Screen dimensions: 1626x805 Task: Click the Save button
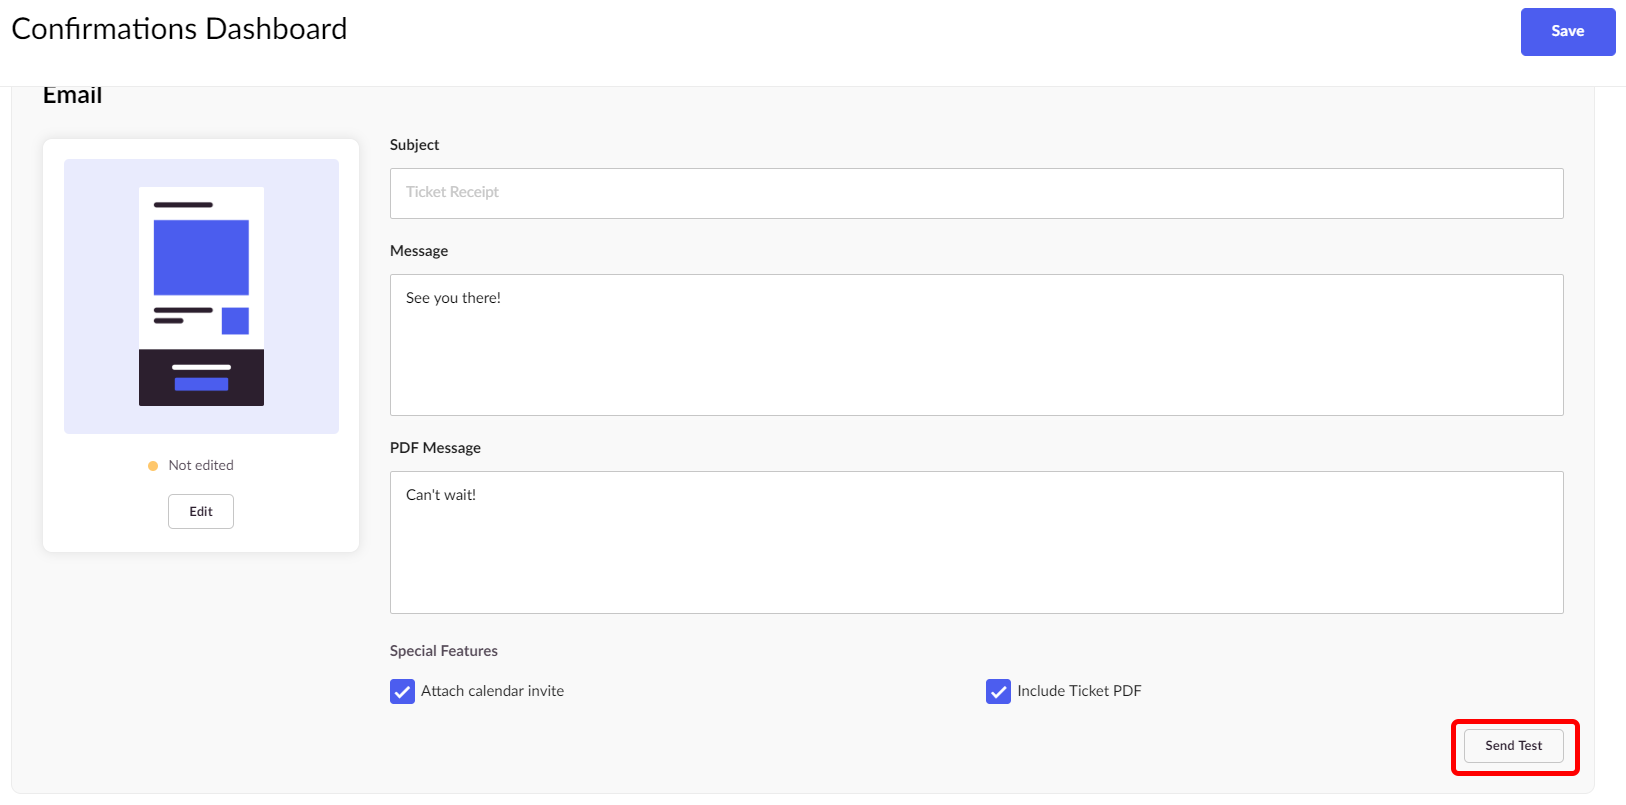click(1567, 32)
